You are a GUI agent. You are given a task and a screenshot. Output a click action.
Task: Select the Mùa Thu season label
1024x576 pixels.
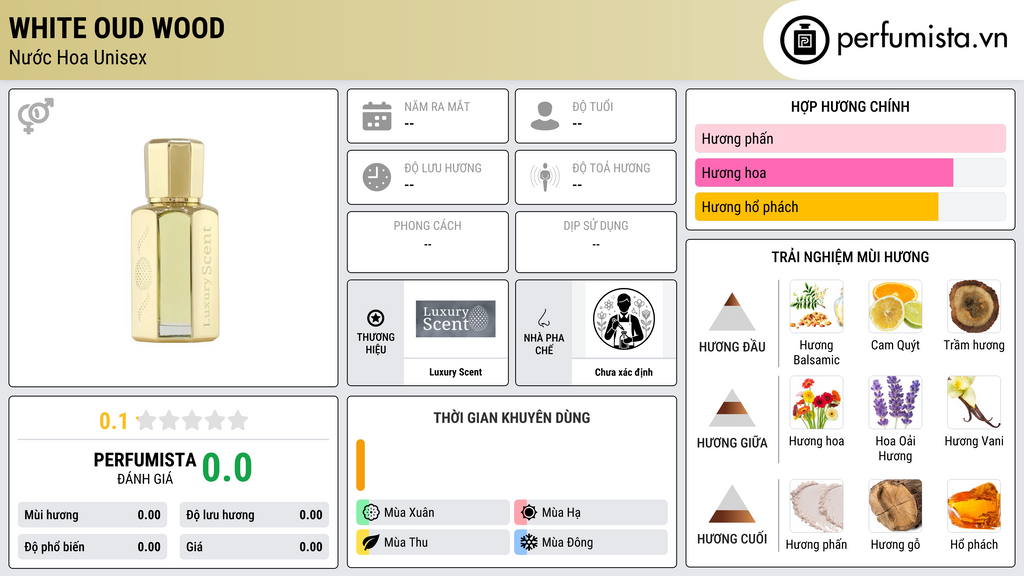[x=406, y=542]
